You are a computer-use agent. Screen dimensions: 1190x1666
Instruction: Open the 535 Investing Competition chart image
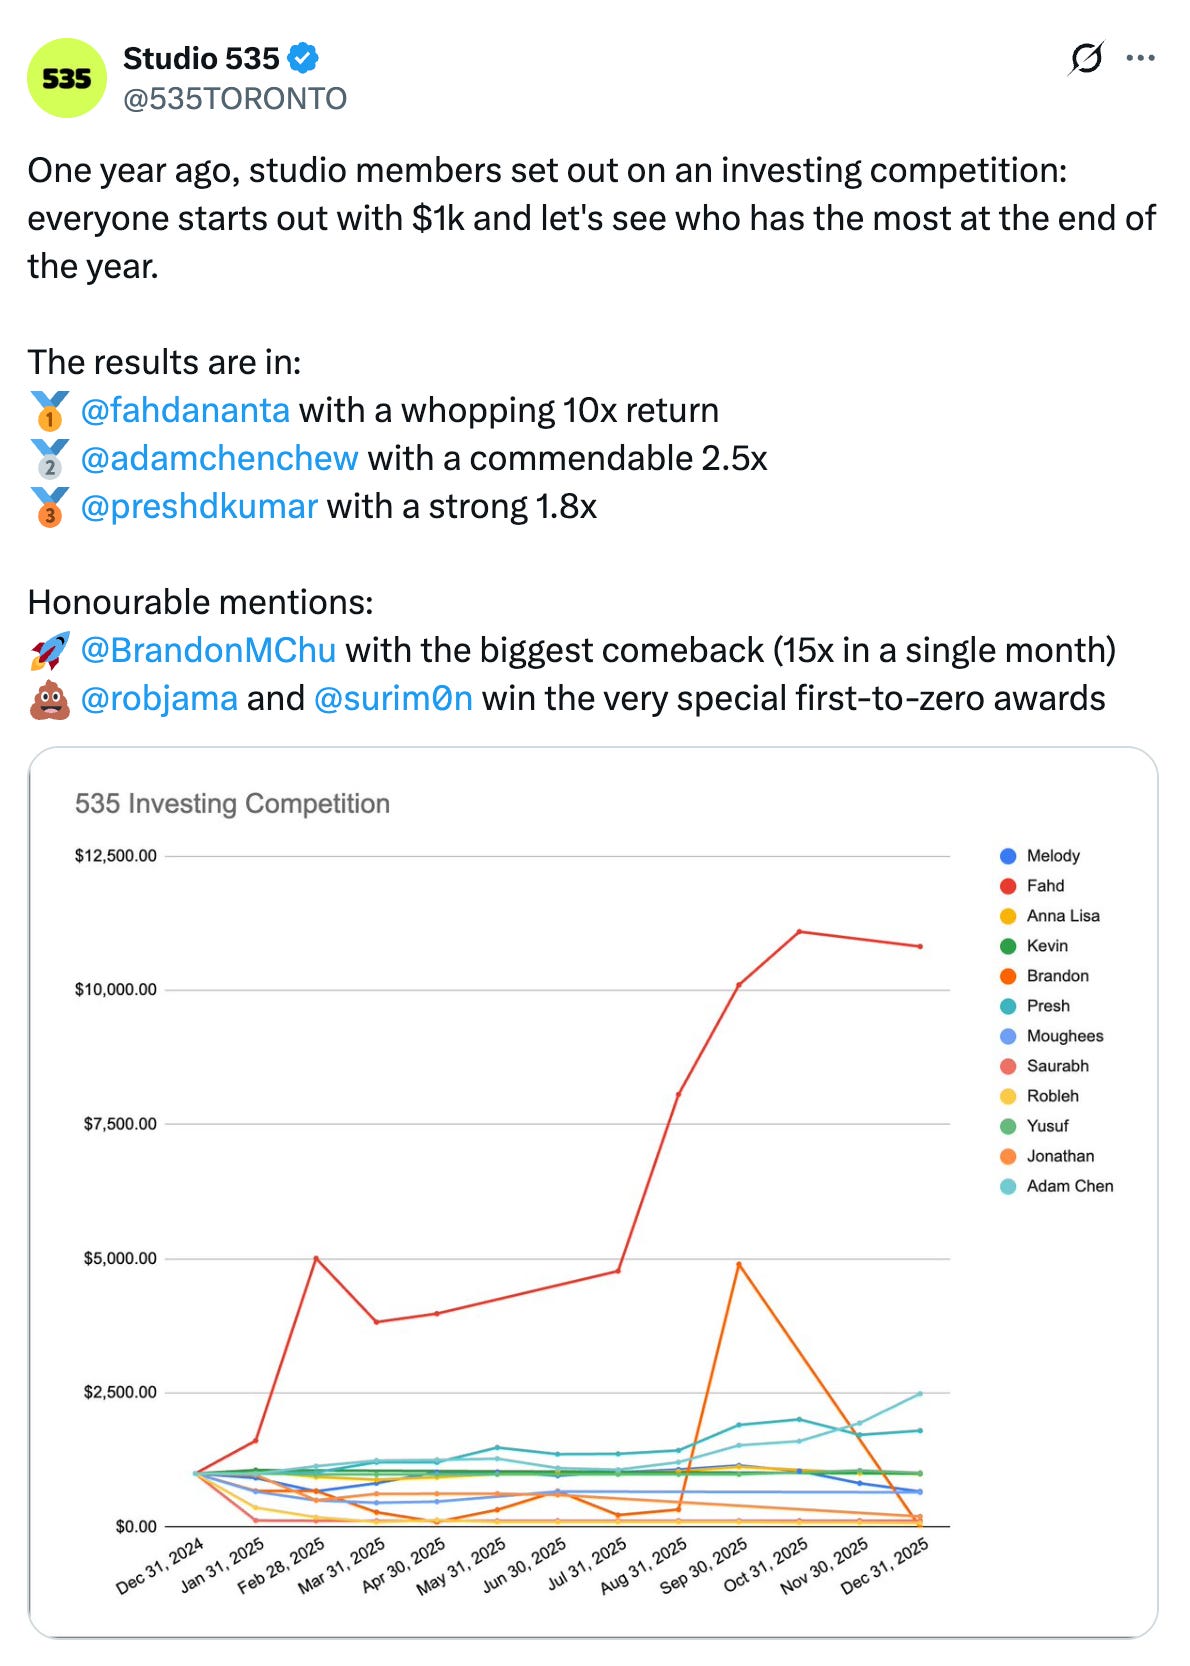point(593,1192)
